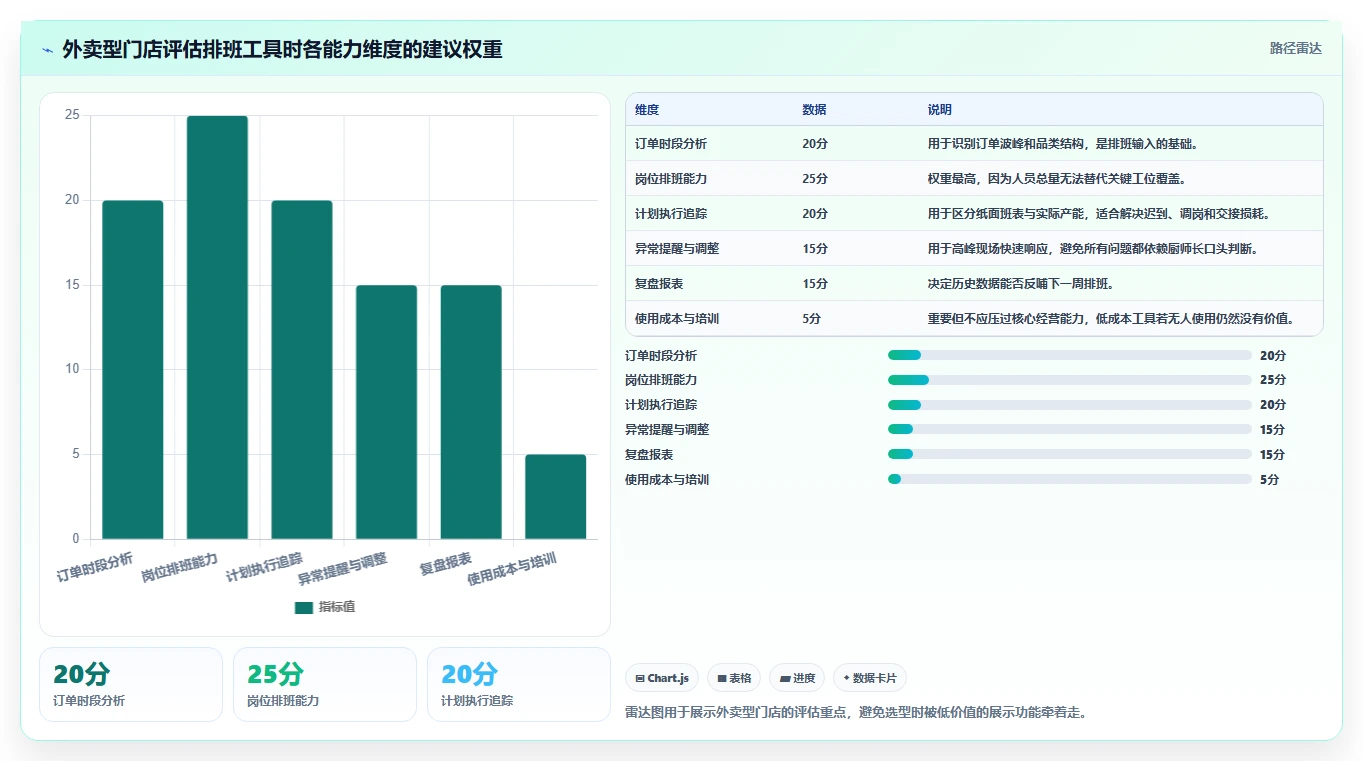Click the 计划执行追踪 progress bar
1363x761 pixels.
1070,405
